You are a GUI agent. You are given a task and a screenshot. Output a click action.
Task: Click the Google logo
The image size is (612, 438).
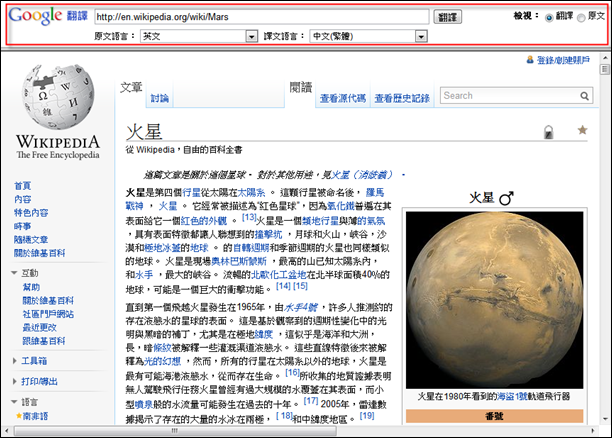35,16
